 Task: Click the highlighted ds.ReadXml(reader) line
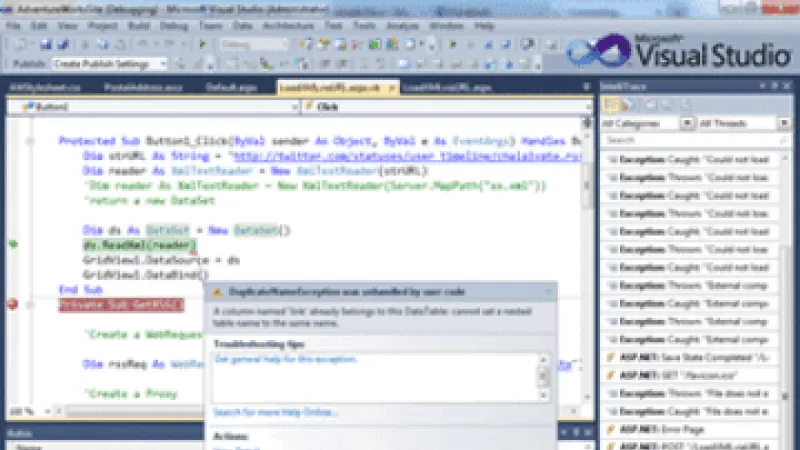click(x=139, y=245)
